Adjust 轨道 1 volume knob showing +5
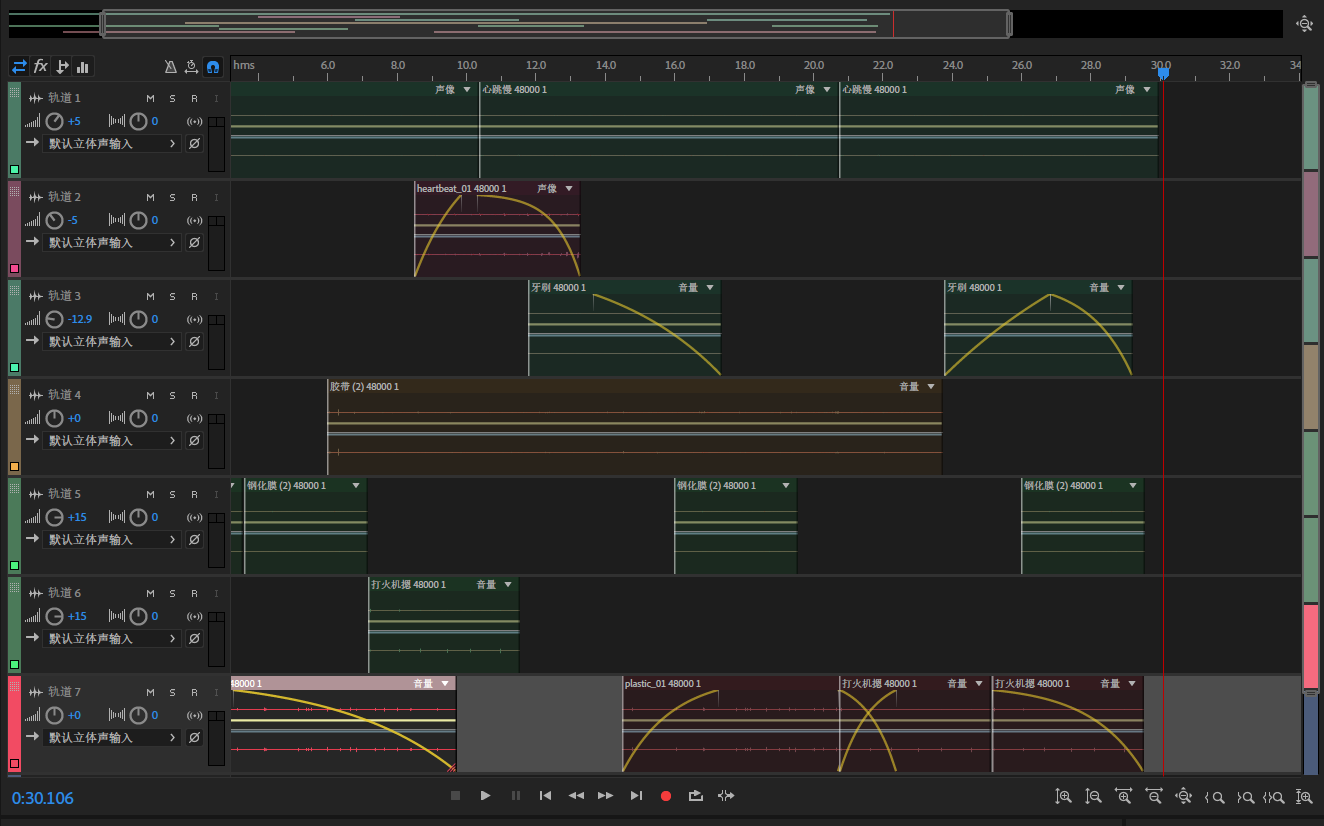The height and width of the screenshot is (826, 1324). 55,122
